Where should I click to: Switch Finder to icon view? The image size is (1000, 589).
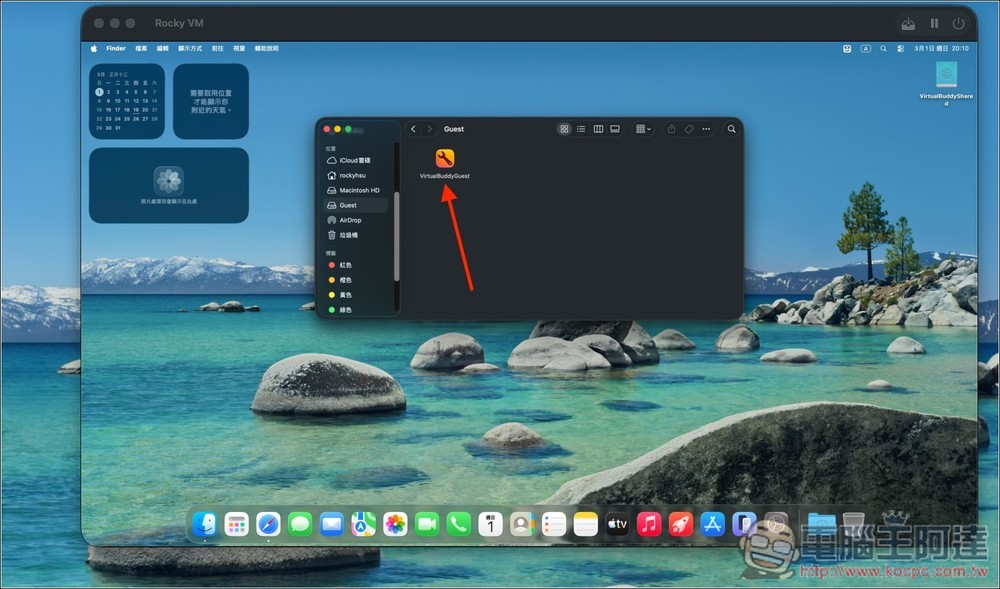point(564,129)
